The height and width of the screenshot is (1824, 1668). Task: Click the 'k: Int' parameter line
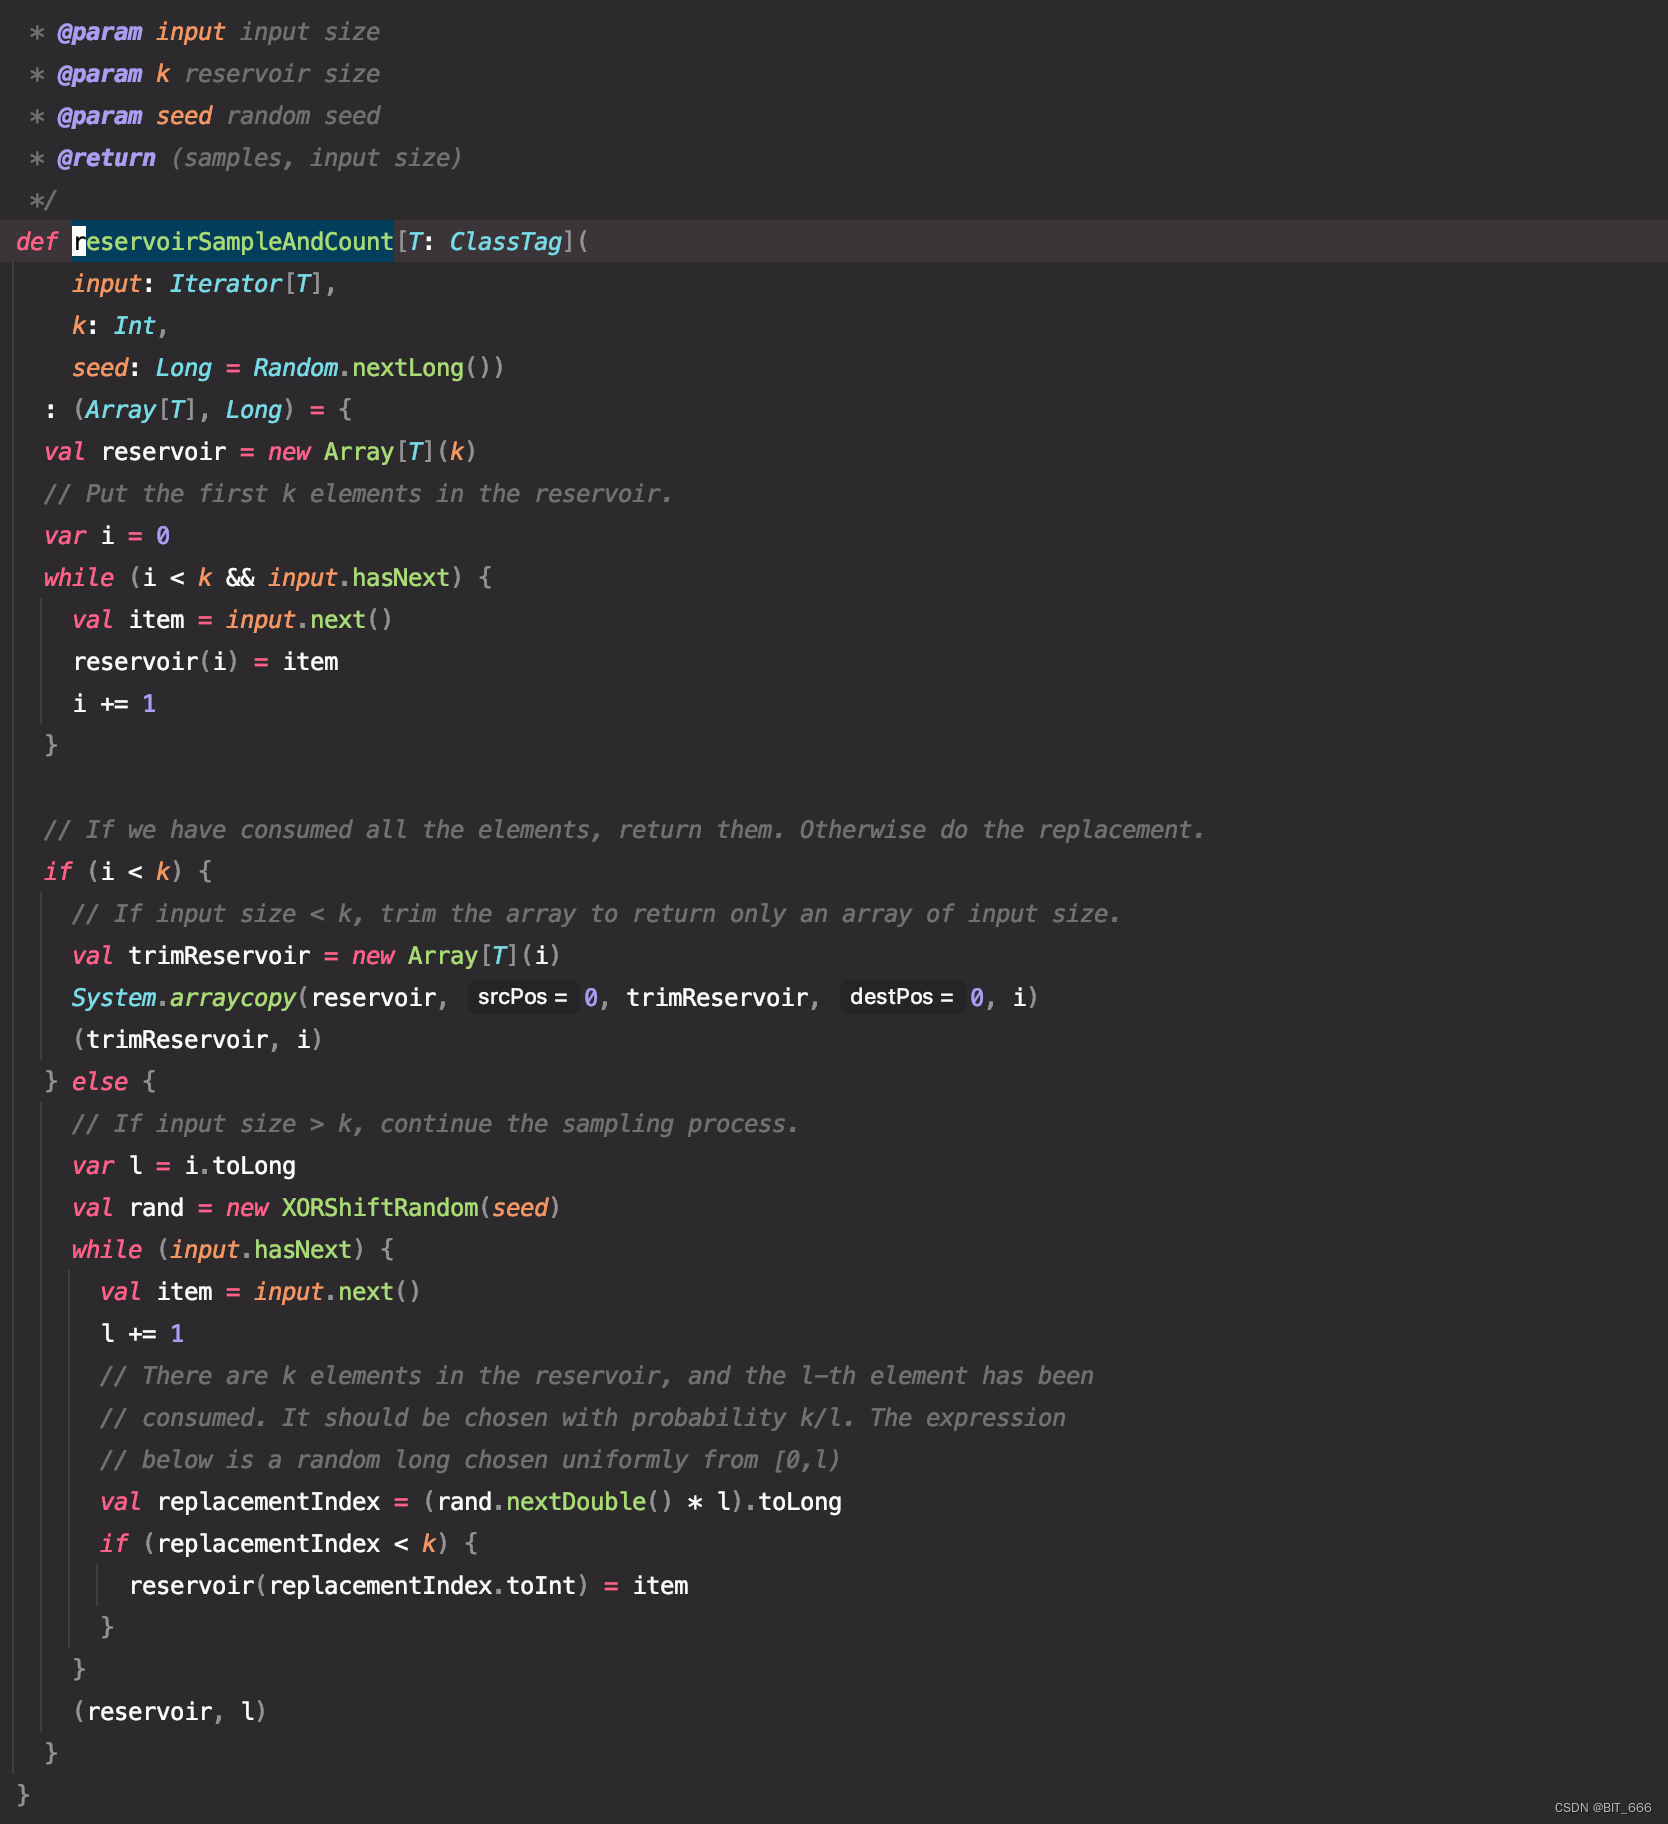(120, 326)
